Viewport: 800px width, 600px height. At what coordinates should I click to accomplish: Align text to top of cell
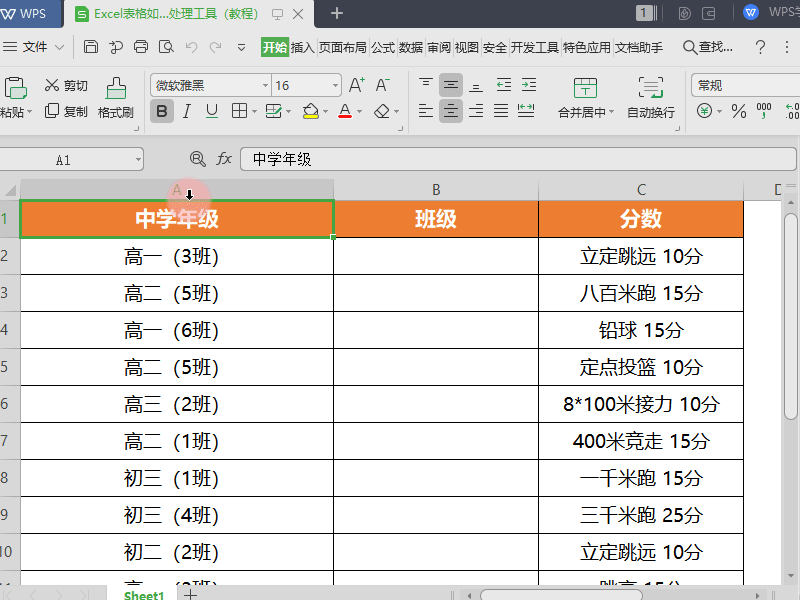(426, 84)
